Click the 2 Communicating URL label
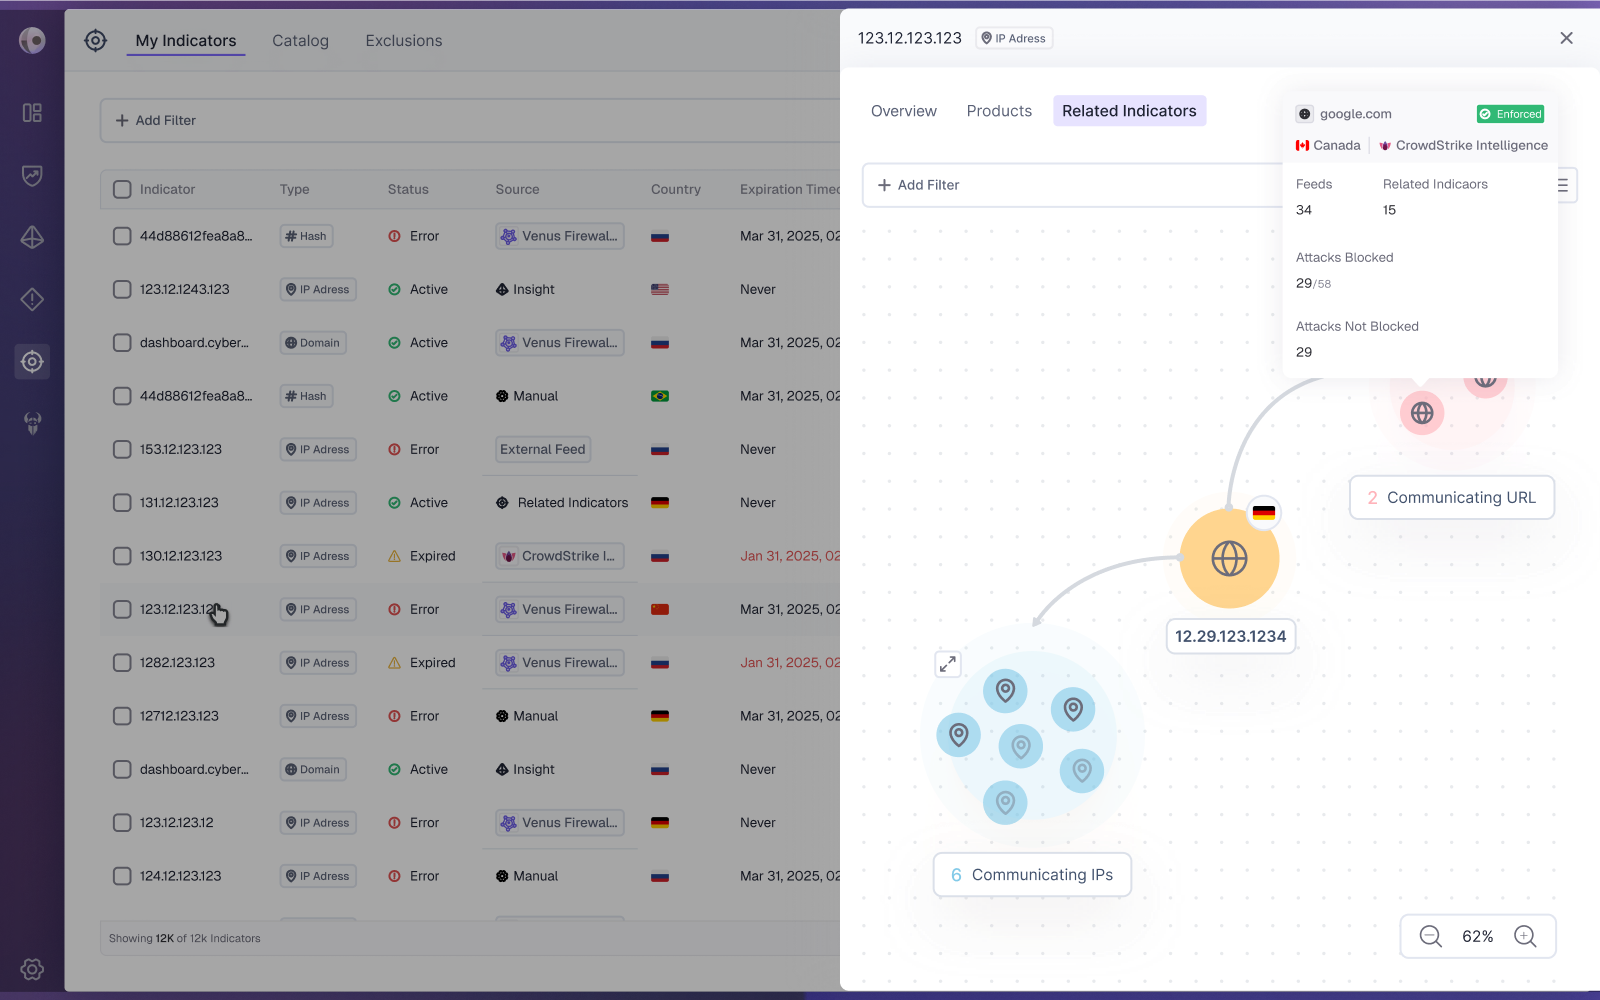 pyautogui.click(x=1452, y=497)
